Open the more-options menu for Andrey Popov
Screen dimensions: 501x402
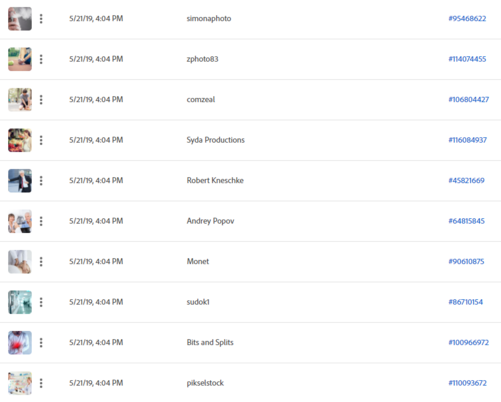41,221
